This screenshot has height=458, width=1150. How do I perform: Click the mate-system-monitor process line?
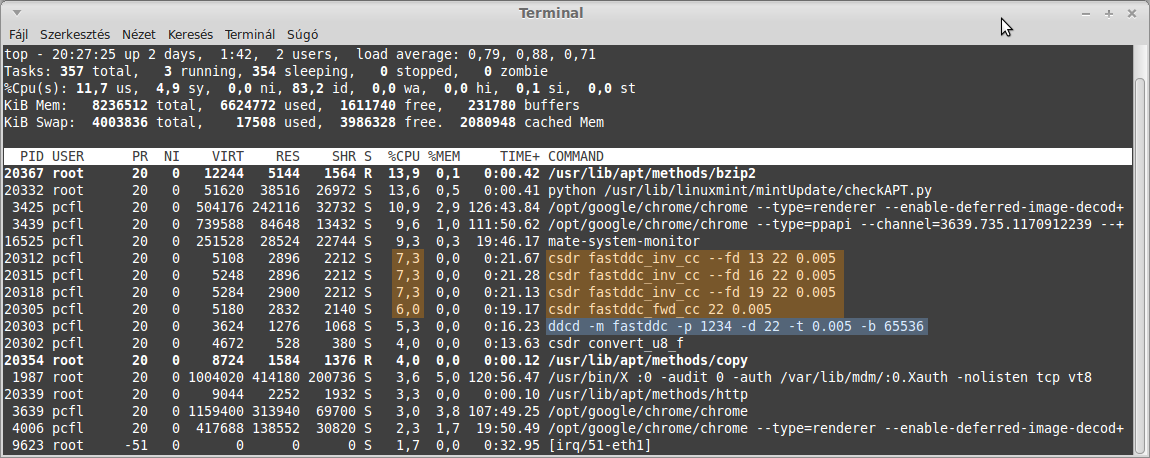[x=565, y=241]
